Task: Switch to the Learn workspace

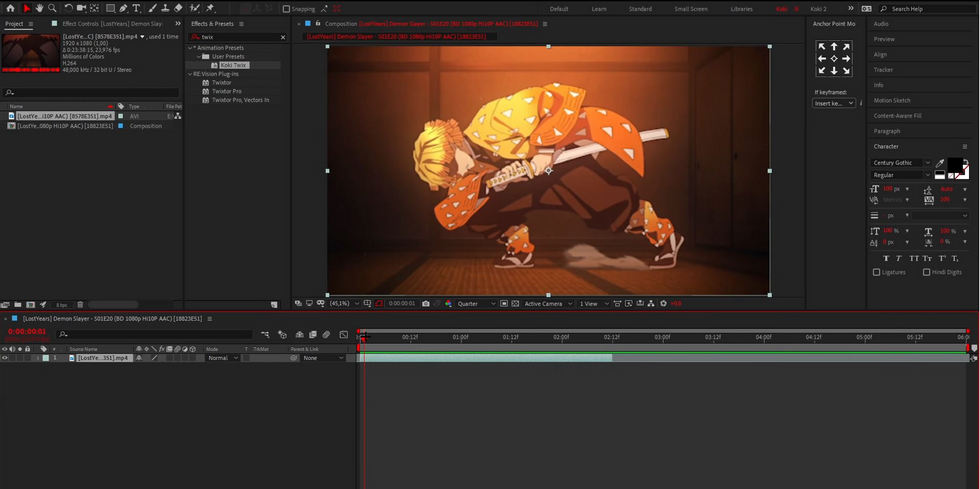Action: [x=599, y=9]
